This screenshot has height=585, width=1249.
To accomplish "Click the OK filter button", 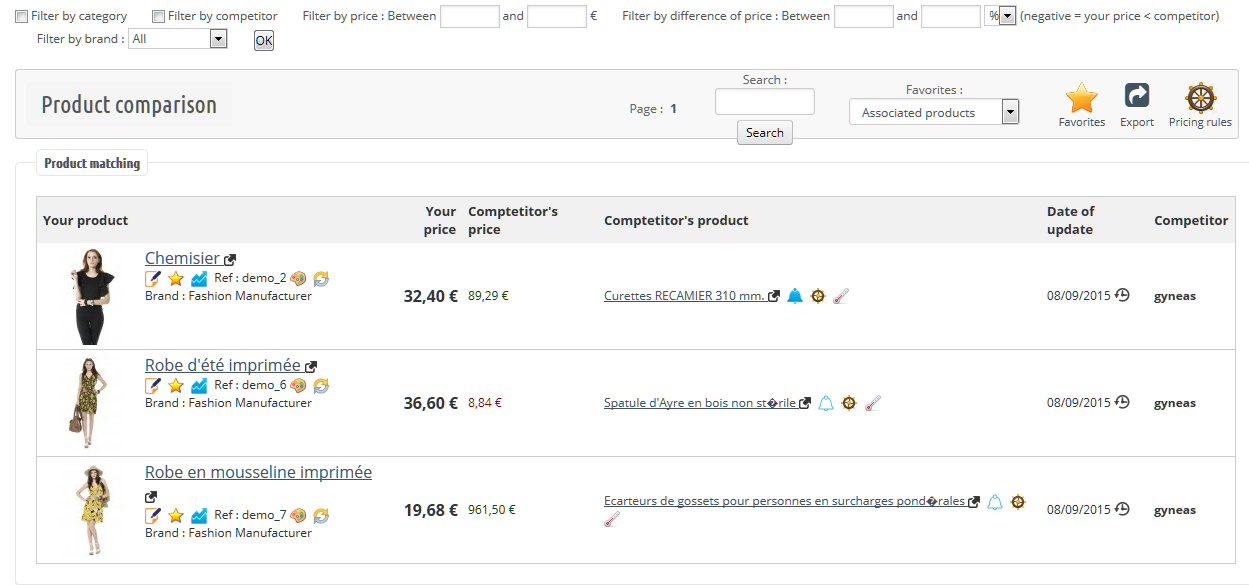I will [x=264, y=40].
